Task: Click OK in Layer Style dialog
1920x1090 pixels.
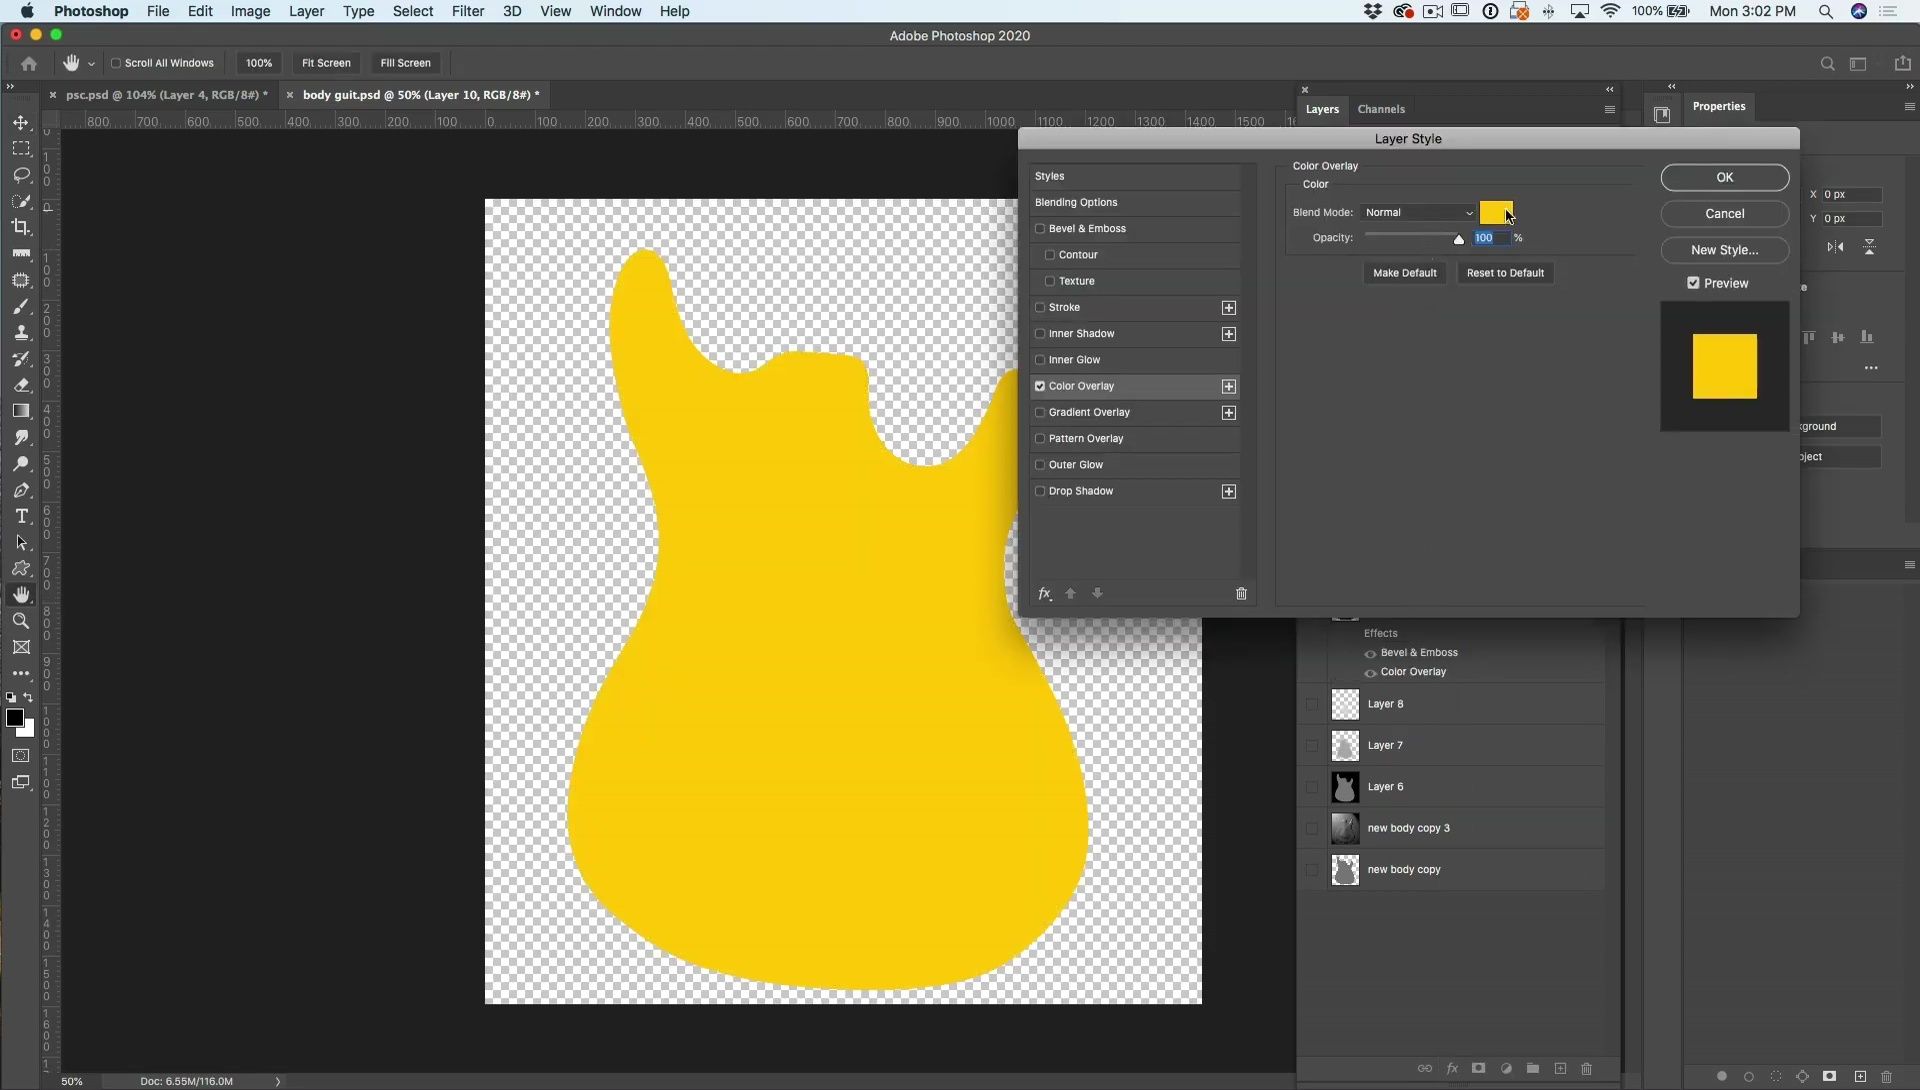Action: [x=1724, y=177]
